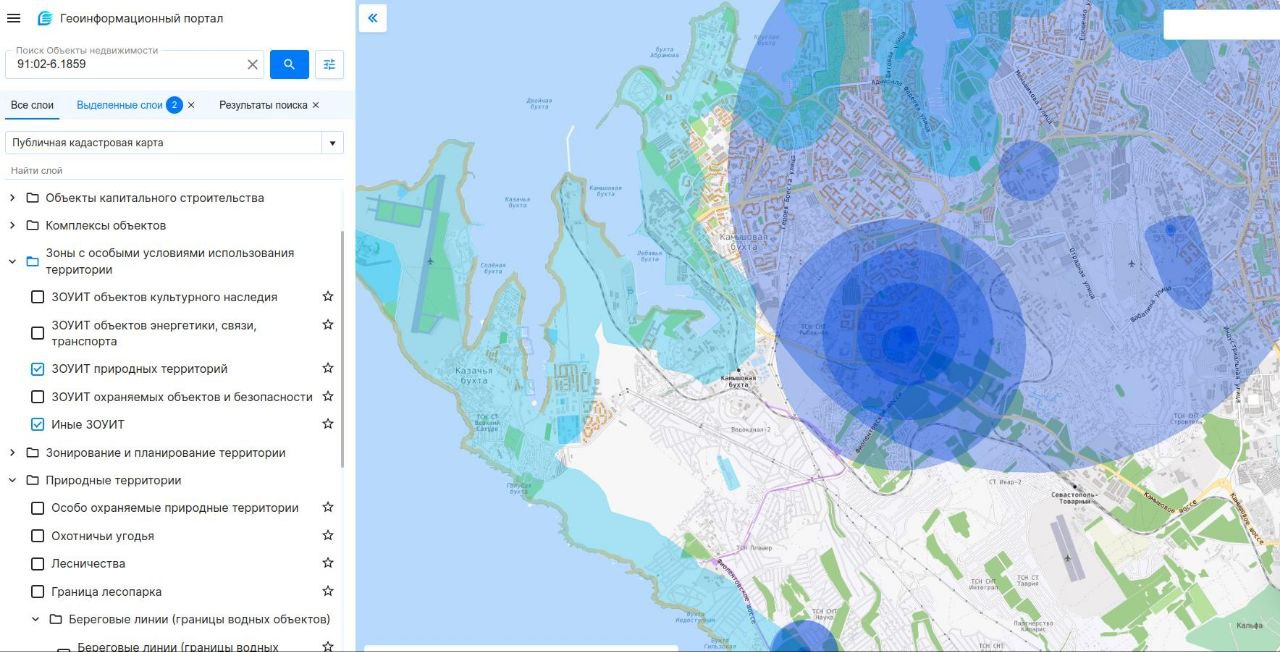Star the ЗОУИТ природных территорий layer
The image size is (1280, 652).
(327, 369)
